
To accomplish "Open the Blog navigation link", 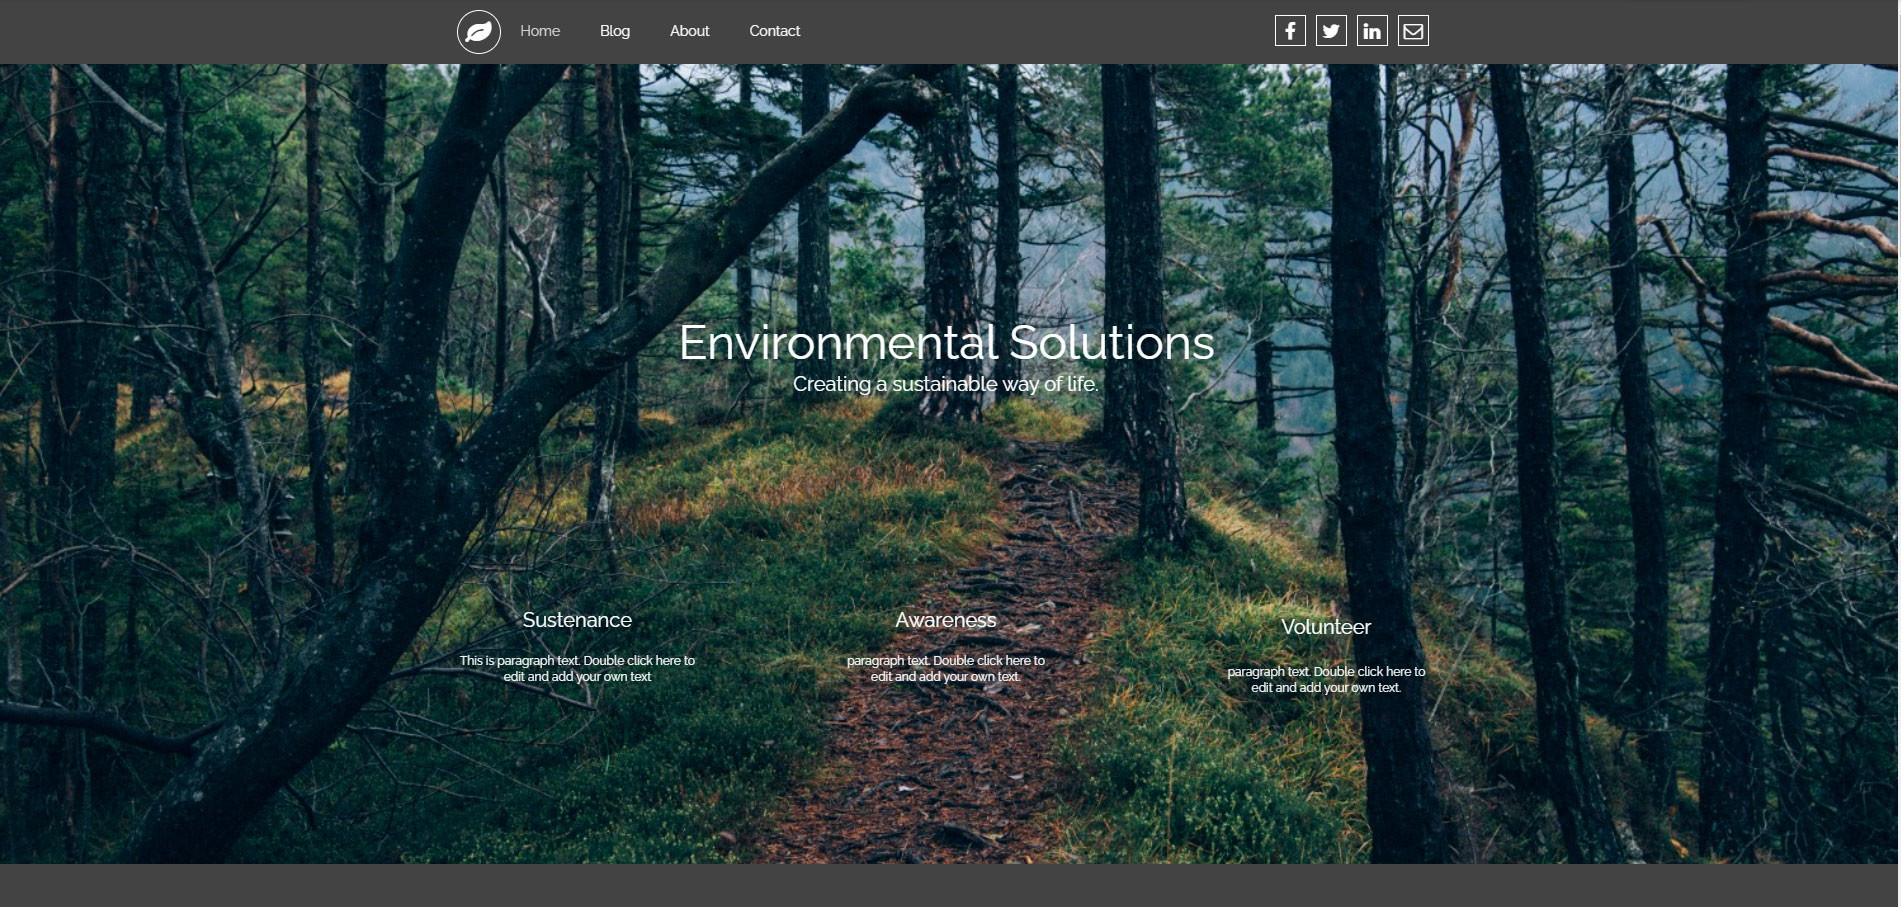I will tap(614, 31).
